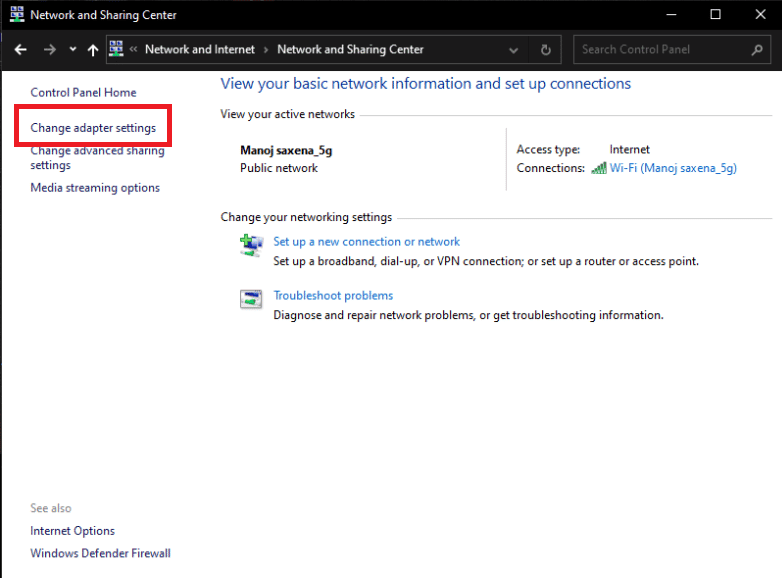
Task: Click the double chevron before Network and Internet
Action: click(133, 49)
